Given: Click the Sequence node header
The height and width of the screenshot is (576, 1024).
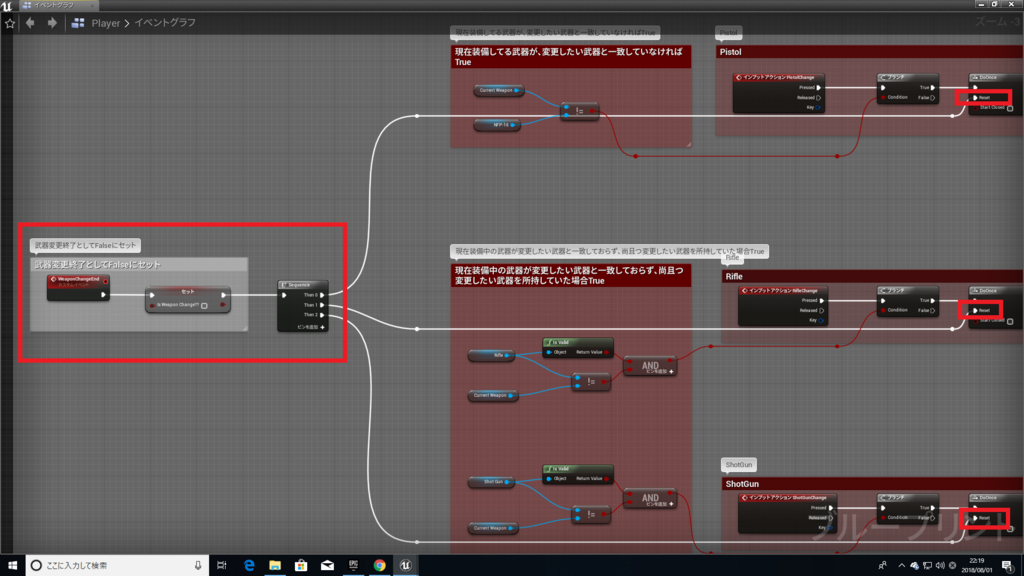Looking at the screenshot, I should 302,285.
